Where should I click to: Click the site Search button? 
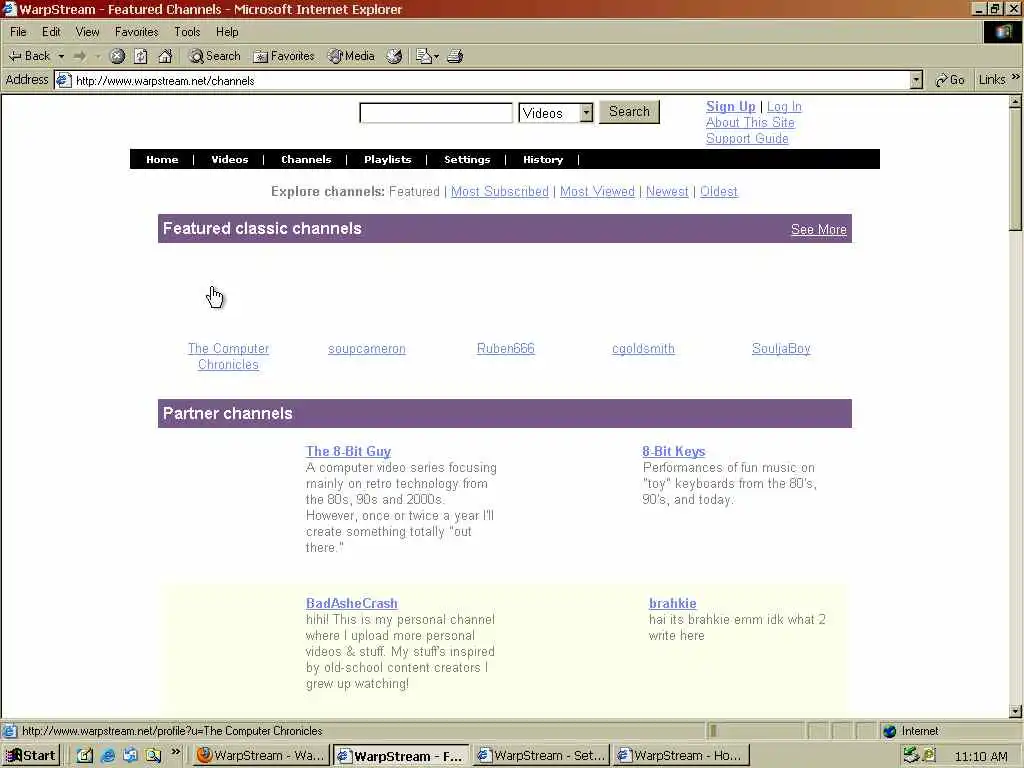pos(629,112)
